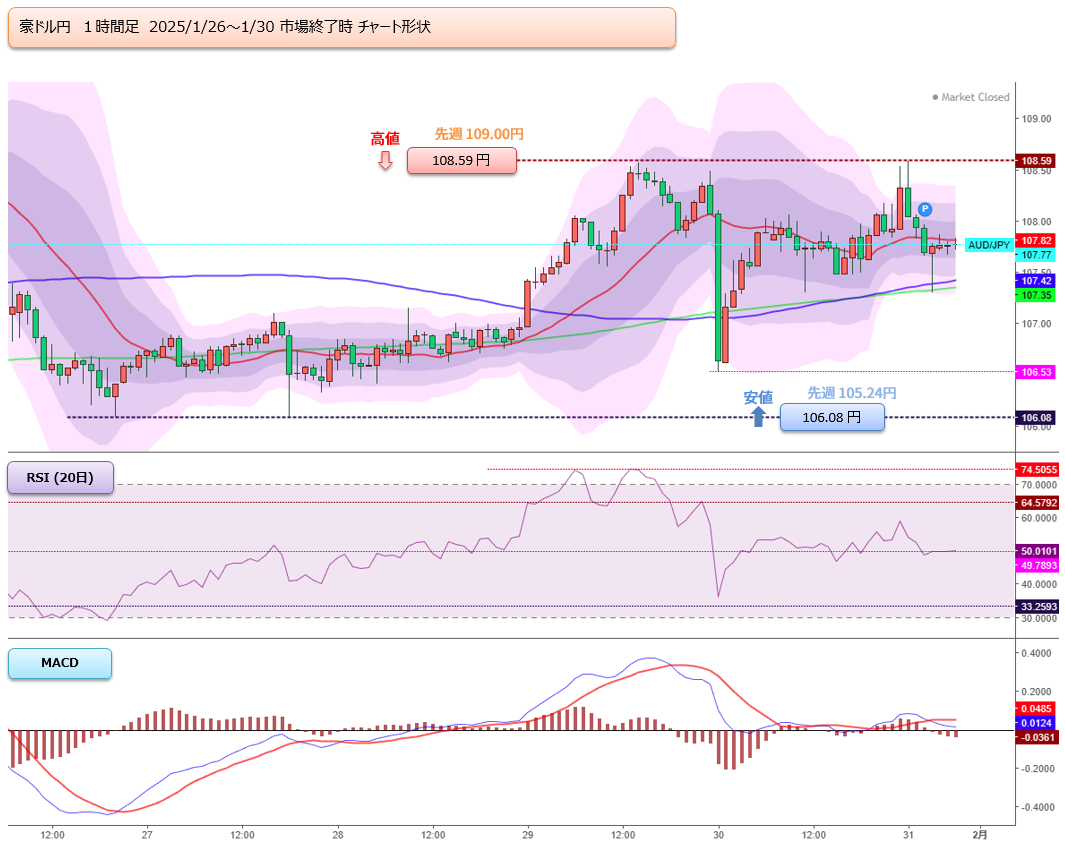Viewport: 1065px width, 845px height.
Task: Click the blue P marker on the chart
Action: pyautogui.click(x=924, y=209)
